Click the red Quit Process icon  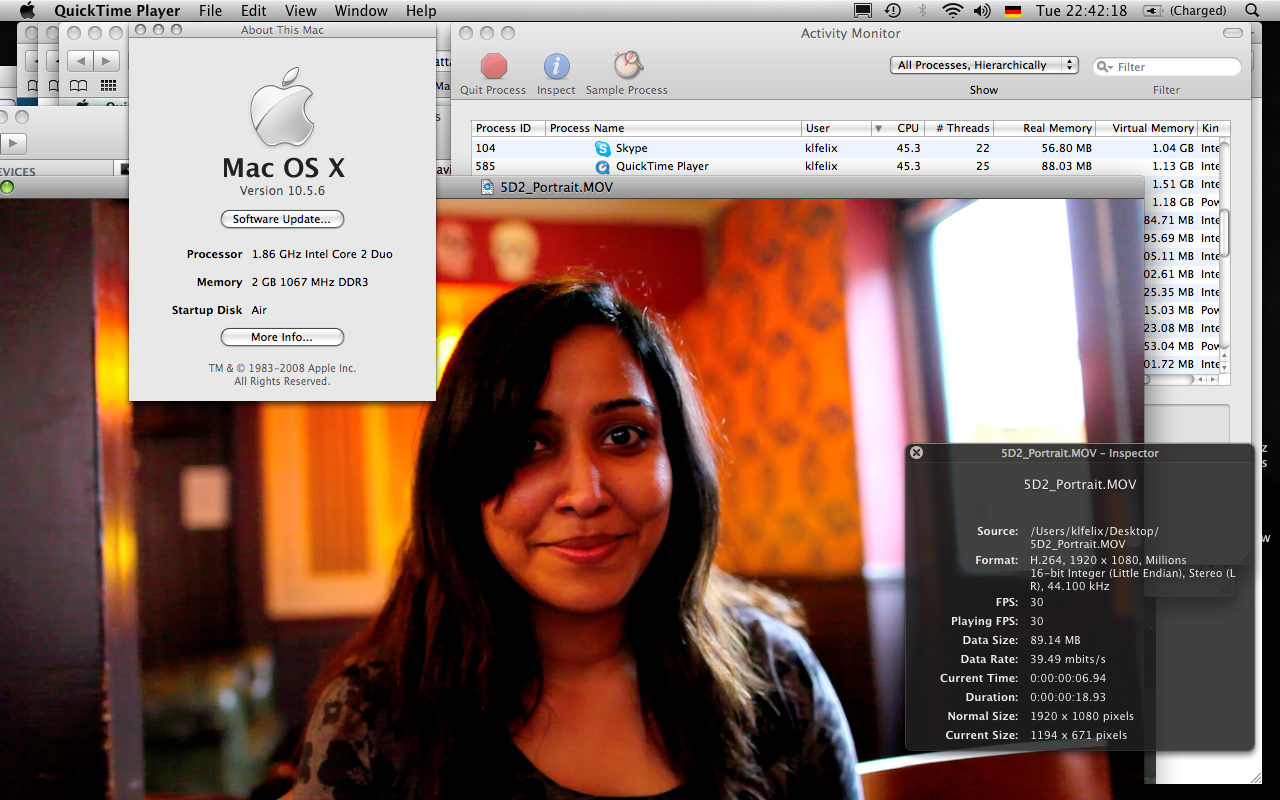tap(494, 67)
